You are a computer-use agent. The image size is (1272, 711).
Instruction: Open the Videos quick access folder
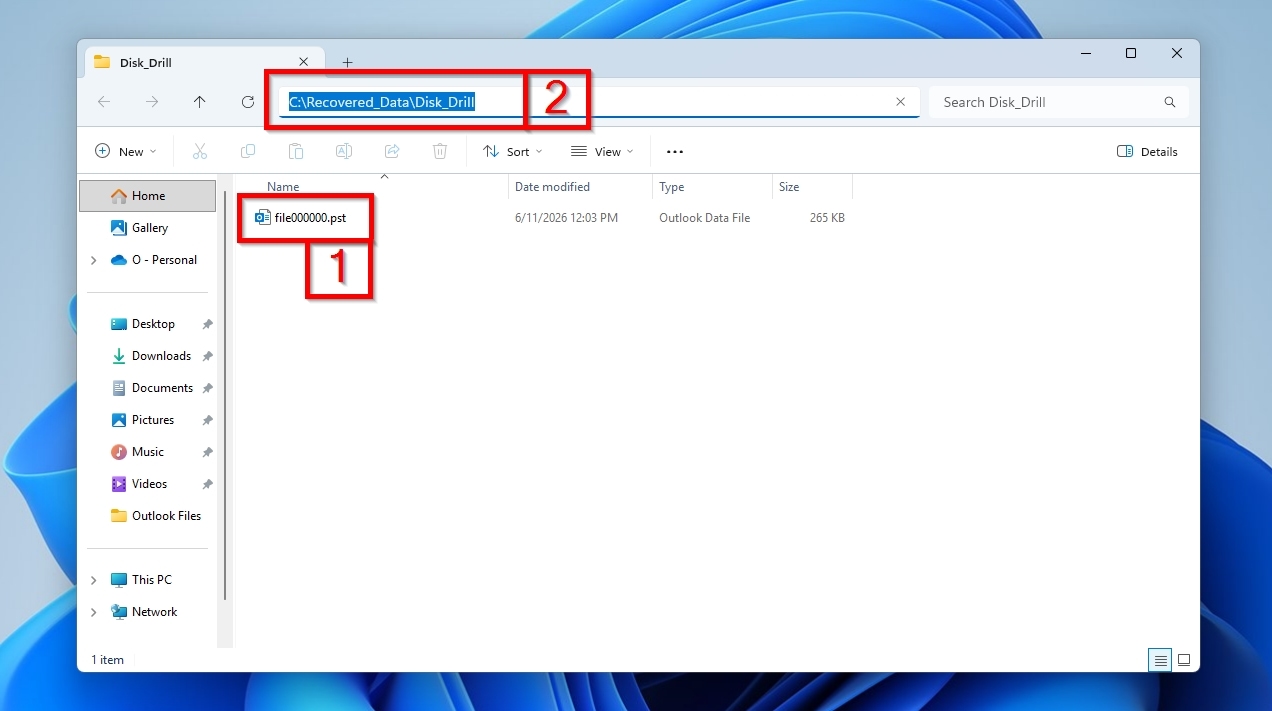147,484
